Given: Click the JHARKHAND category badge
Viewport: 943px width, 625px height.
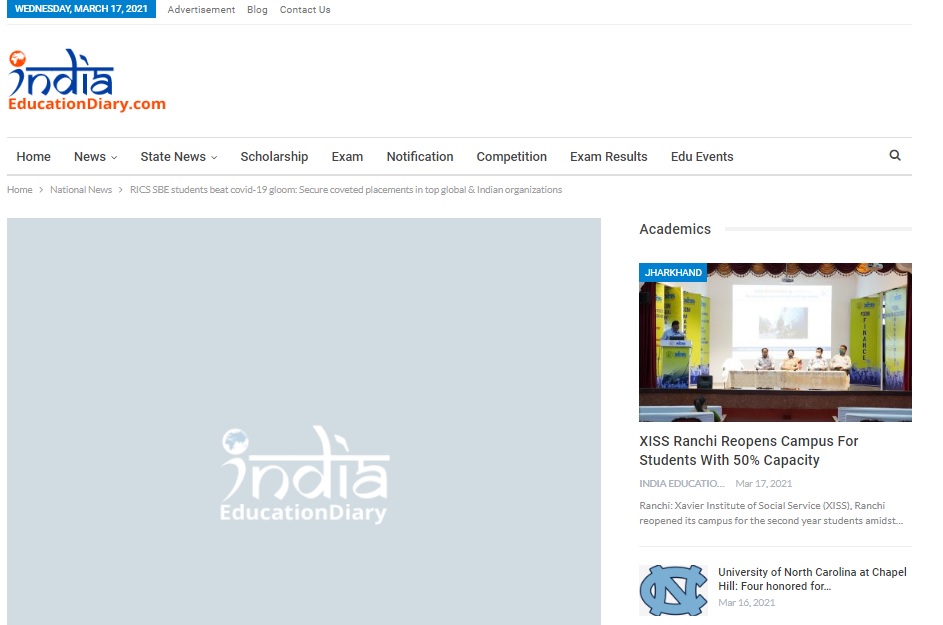Looking at the screenshot, I should (x=673, y=272).
